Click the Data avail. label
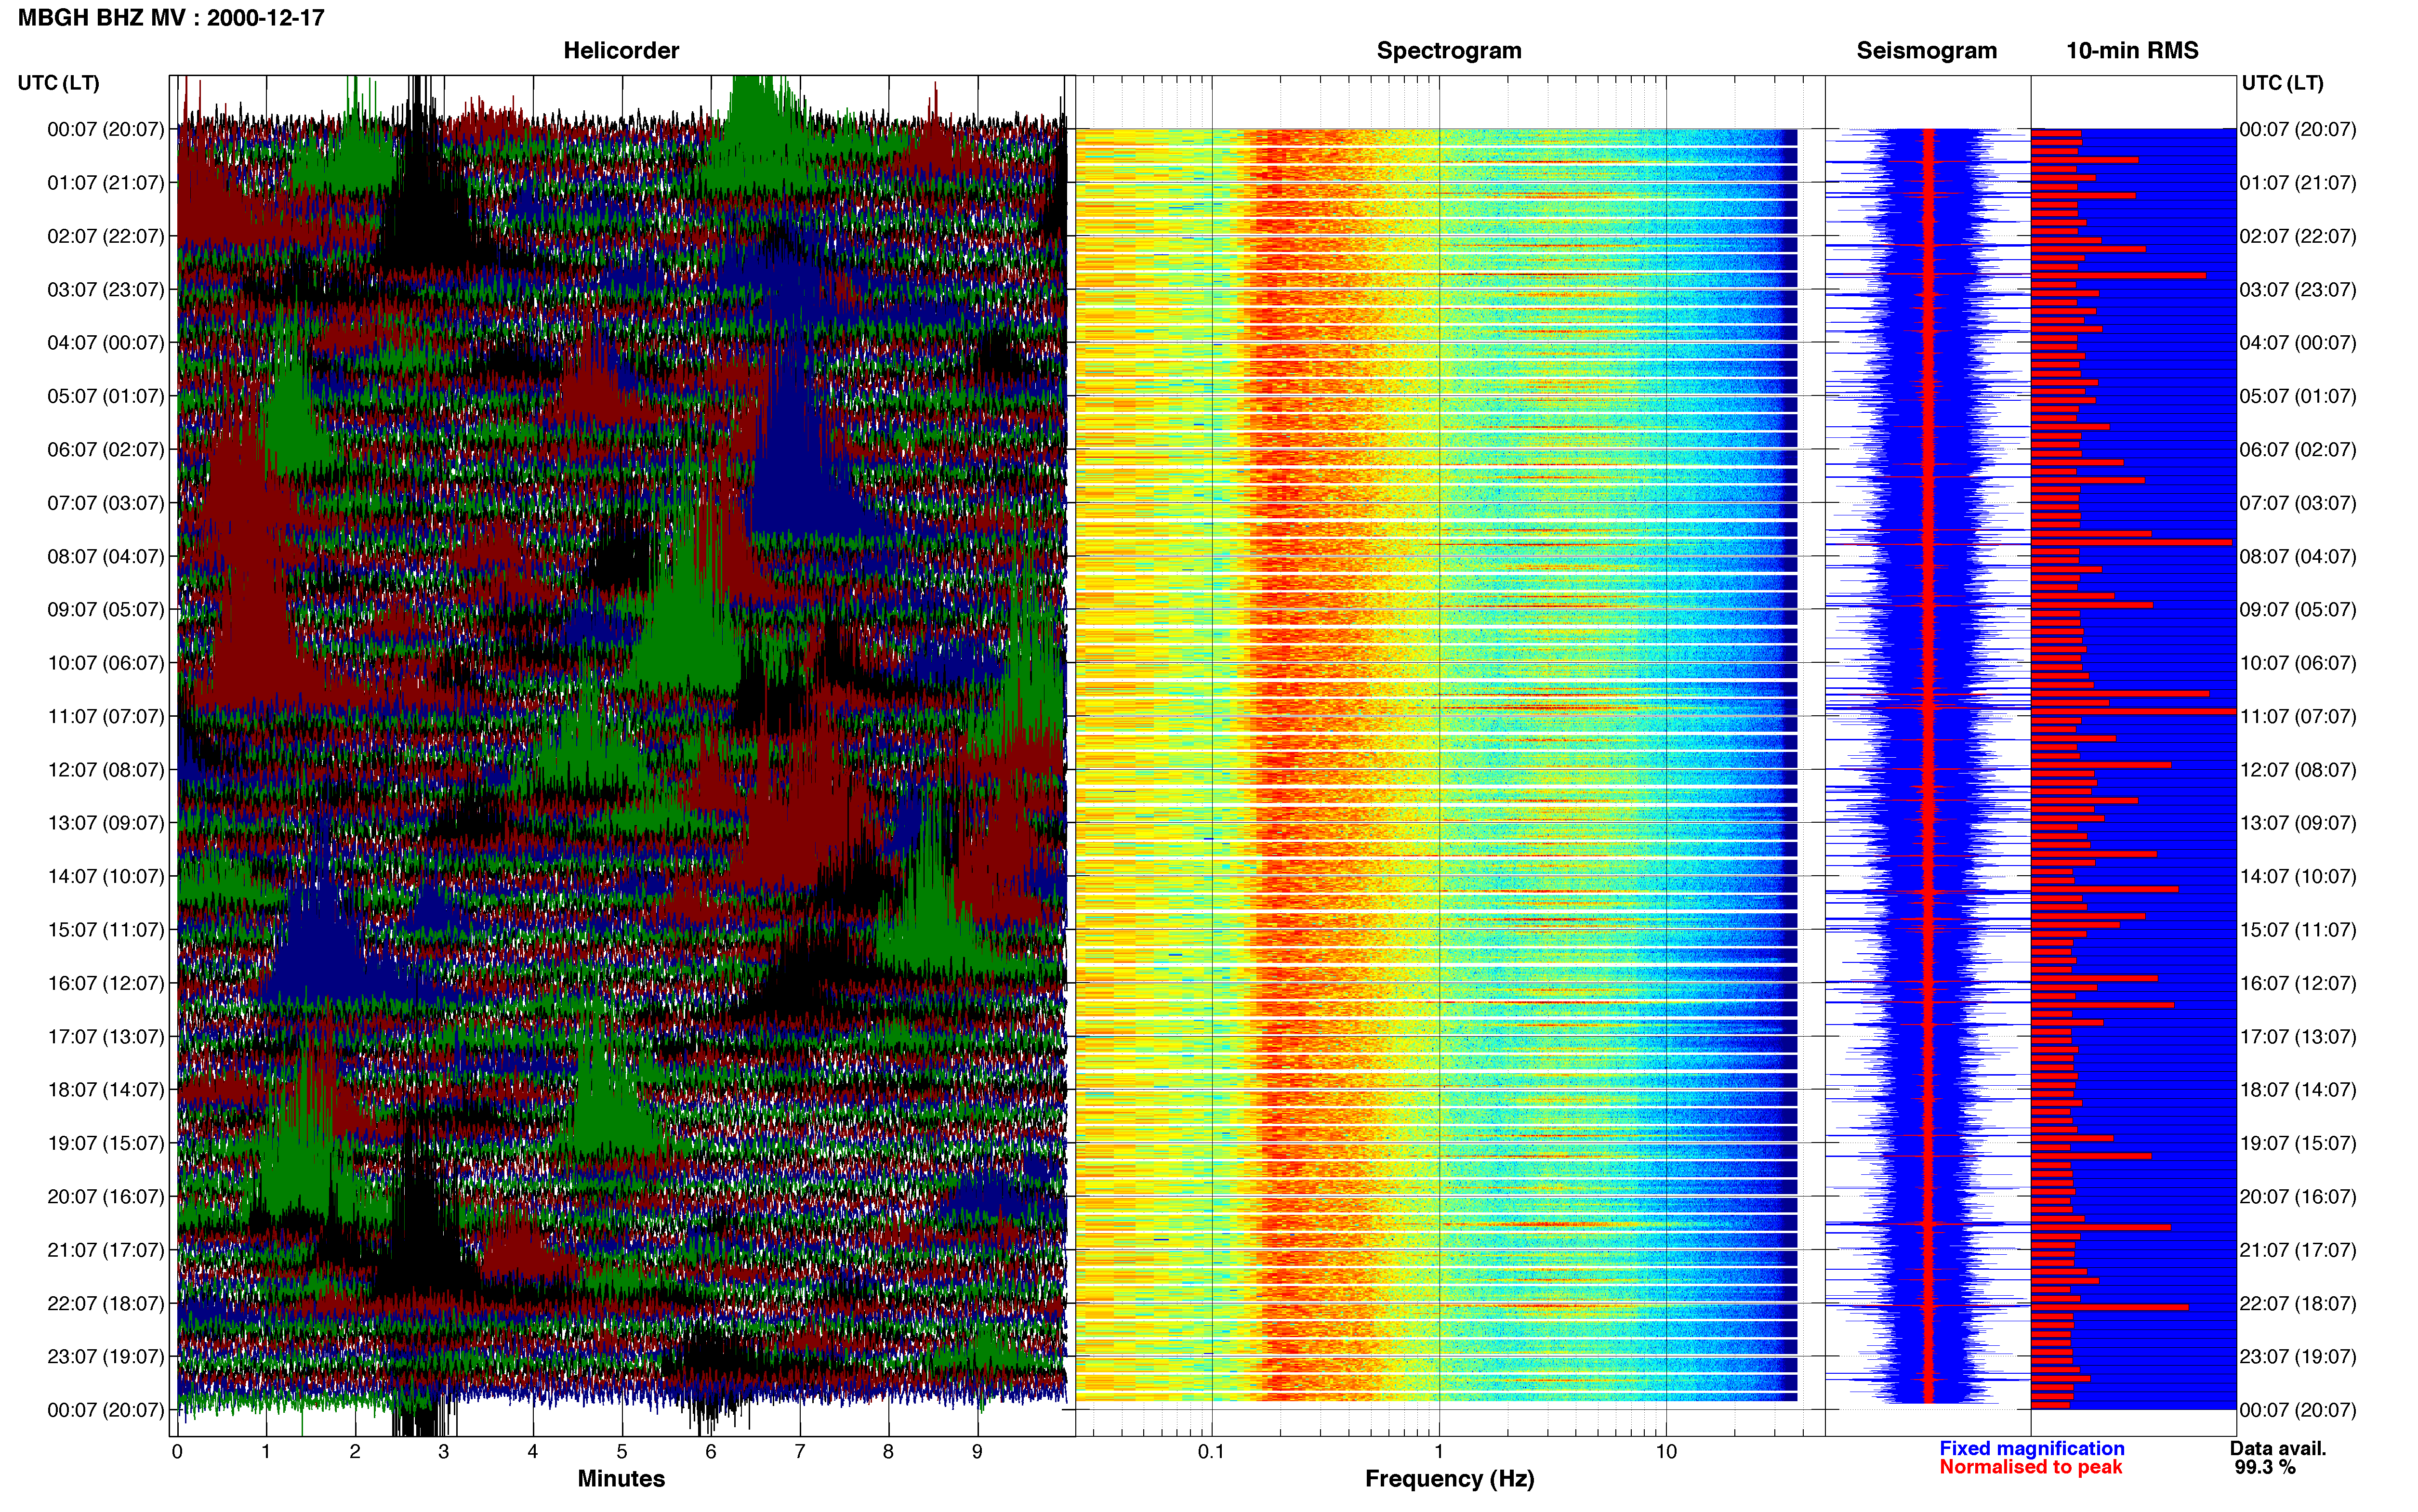Image resolution: width=2418 pixels, height=1512 pixels. [x=2278, y=1448]
